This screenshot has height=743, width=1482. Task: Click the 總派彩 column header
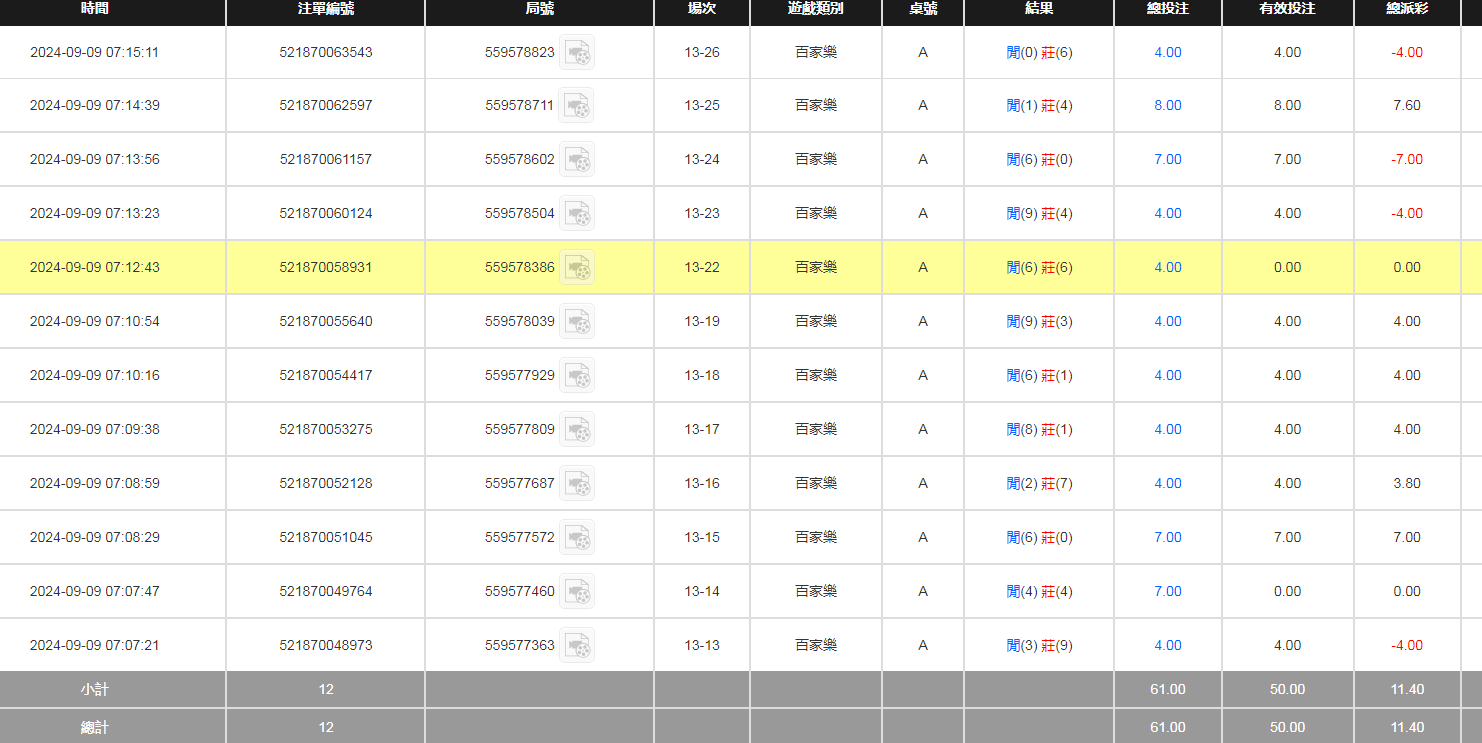click(x=1406, y=9)
